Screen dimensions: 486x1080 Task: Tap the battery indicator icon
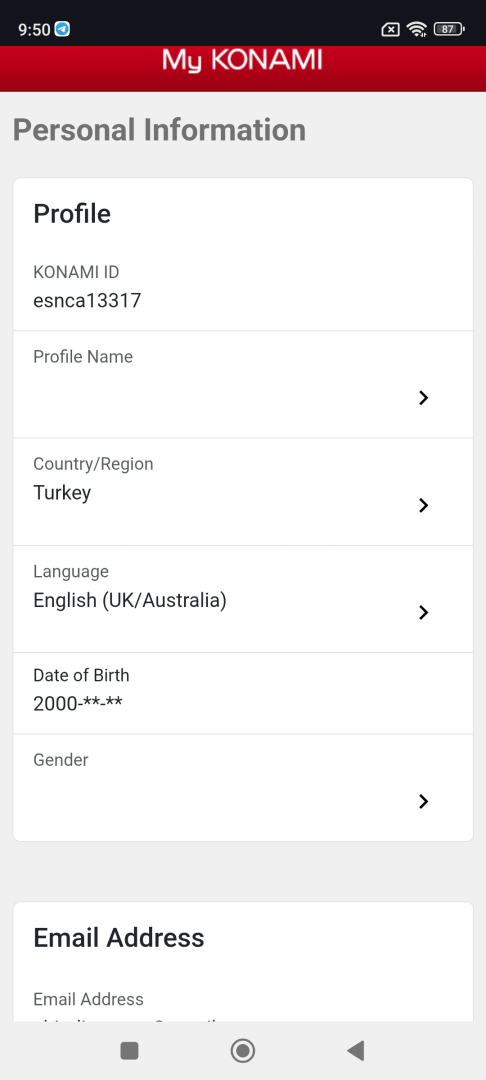point(449,29)
